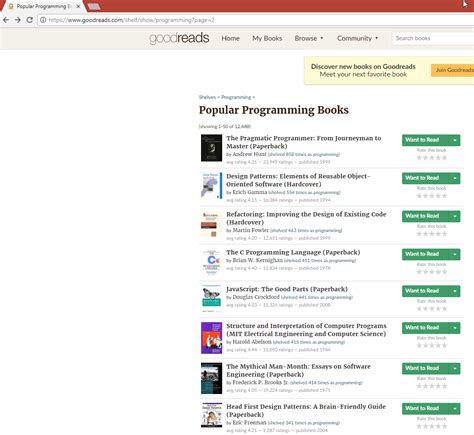Open The C Programming Language cover thumbnail

point(211,262)
